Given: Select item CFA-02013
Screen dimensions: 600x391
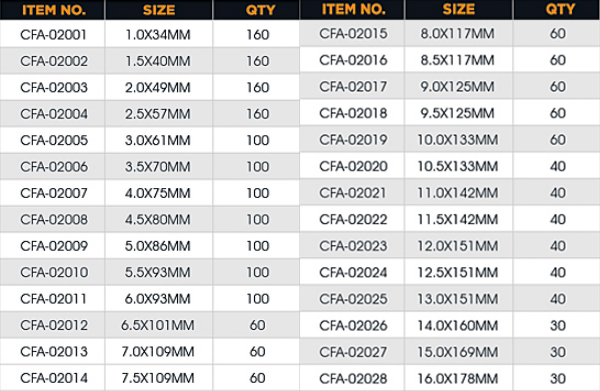Looking at the screenshot, I should coord(54,352).
